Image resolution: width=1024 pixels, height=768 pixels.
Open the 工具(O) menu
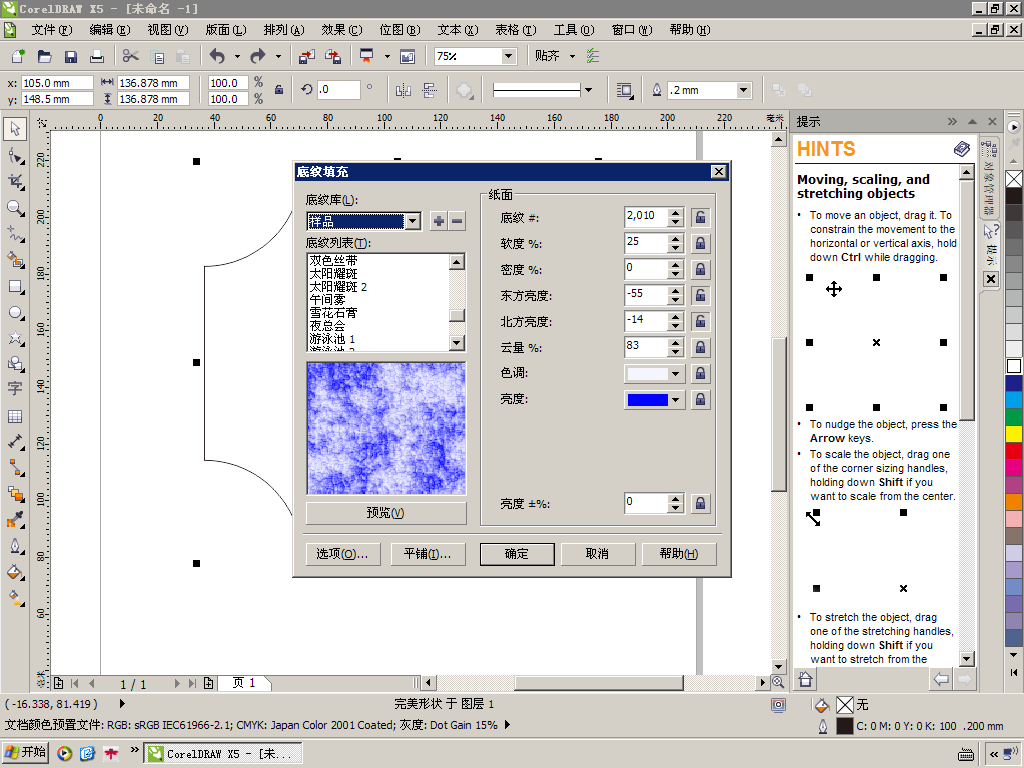point(573,30)
